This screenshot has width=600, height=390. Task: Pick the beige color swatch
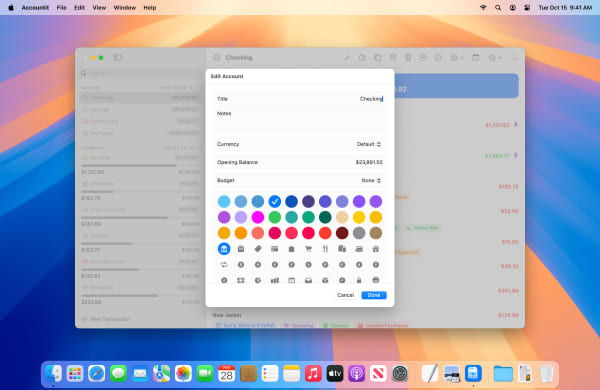click(x=342, y=217)
